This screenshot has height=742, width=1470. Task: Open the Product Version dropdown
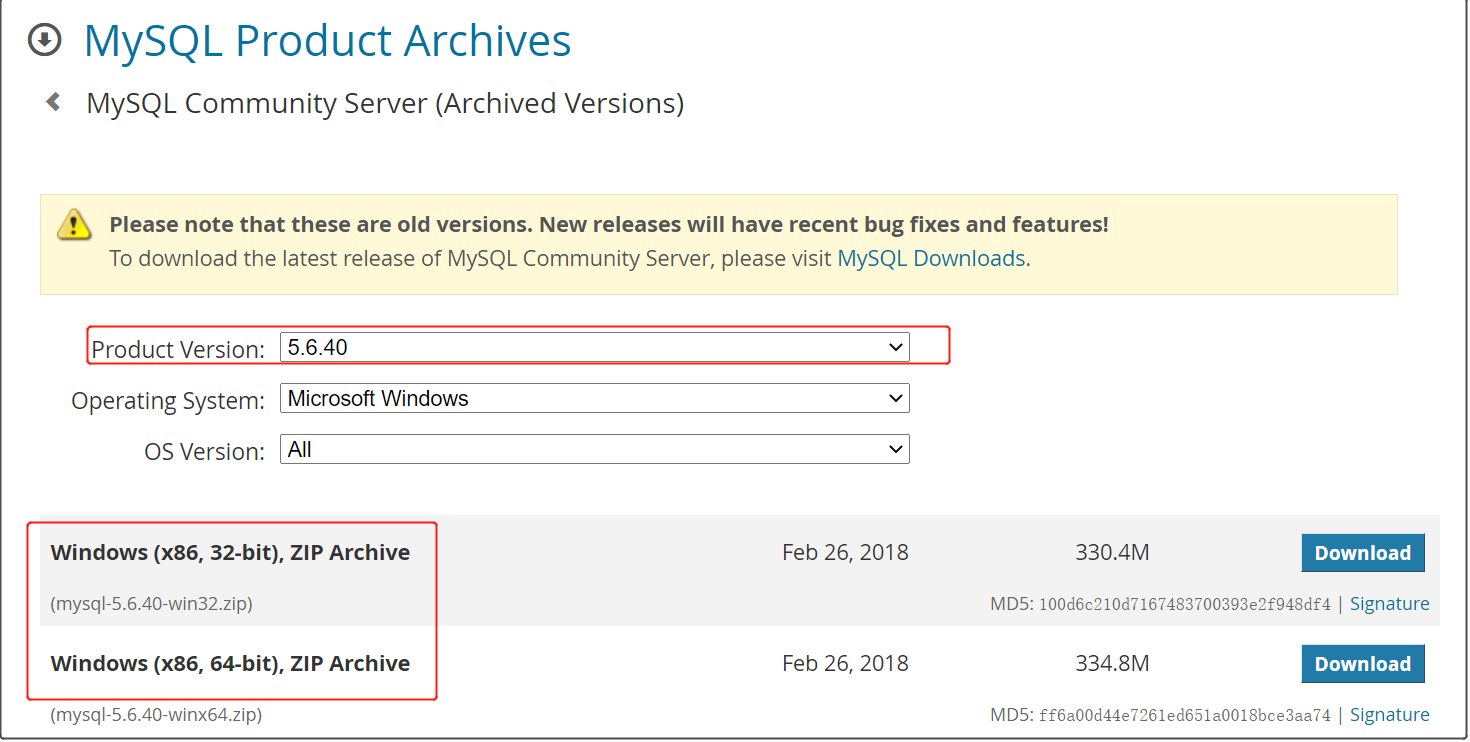[x=594, y=348]
